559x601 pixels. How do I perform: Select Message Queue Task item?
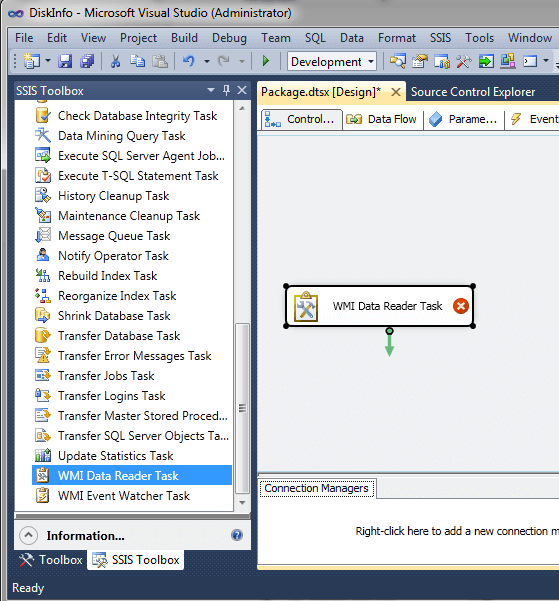point(132,236)
